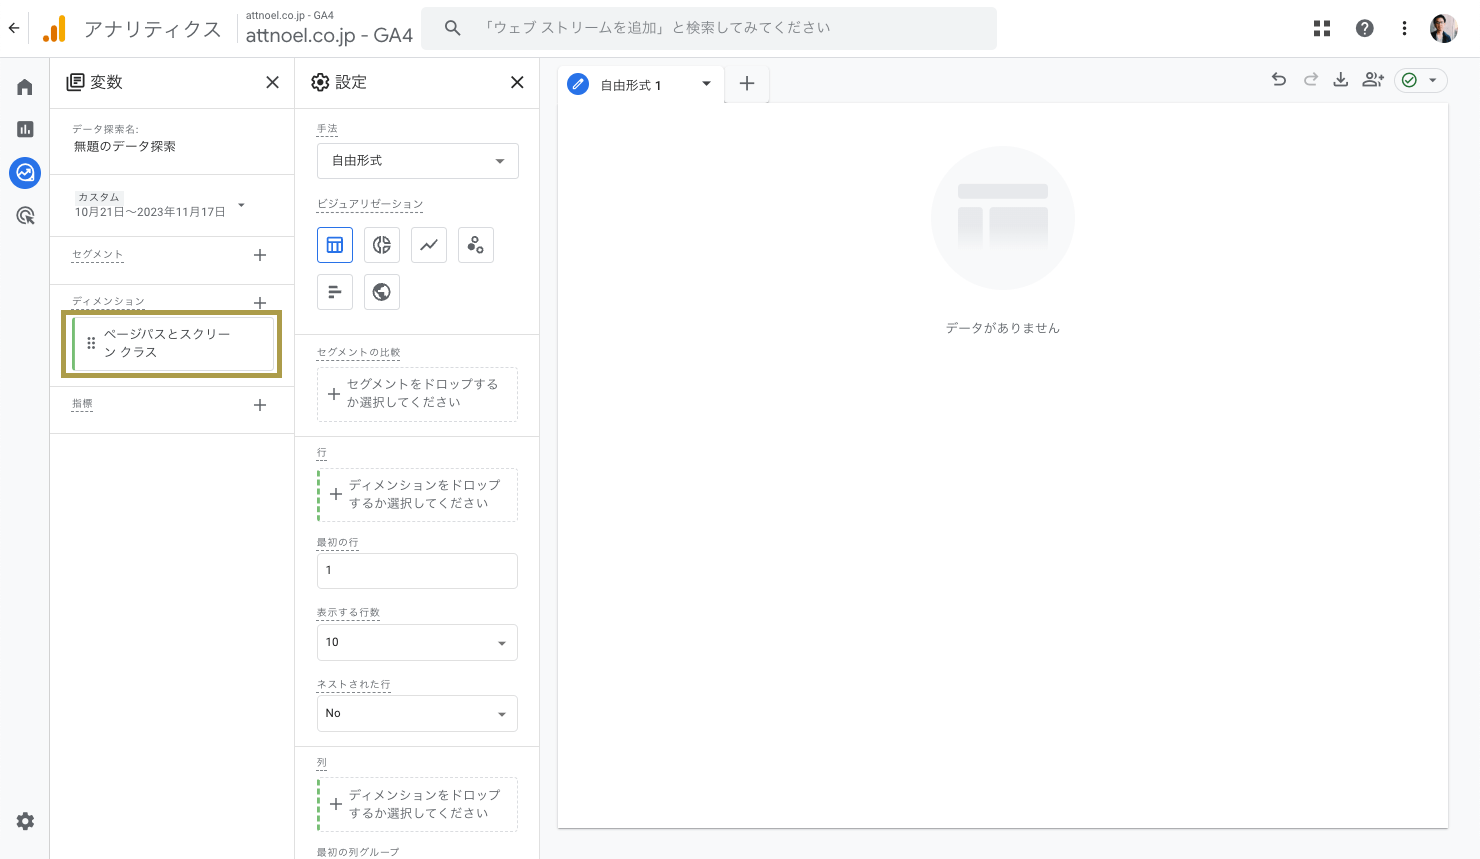Add a new metric in 指標
1480x859 pixels.
pos(260,405)
